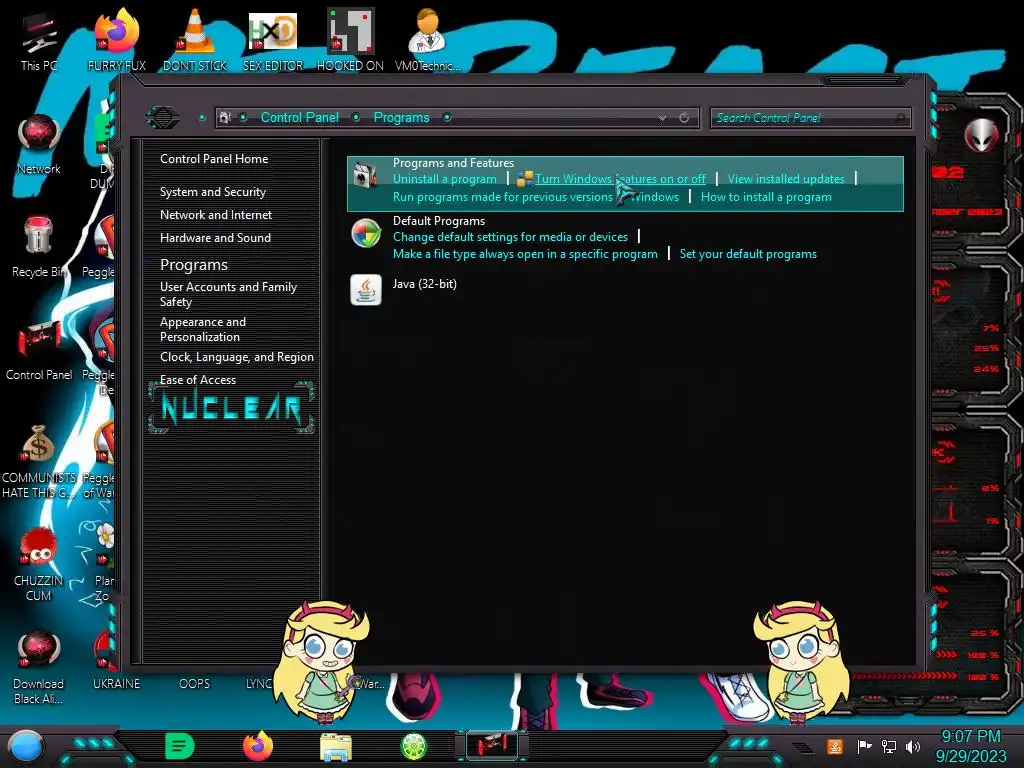Click Set your default programs link
This screenshot has height=768, width=1024.
(x=748, y=254)
